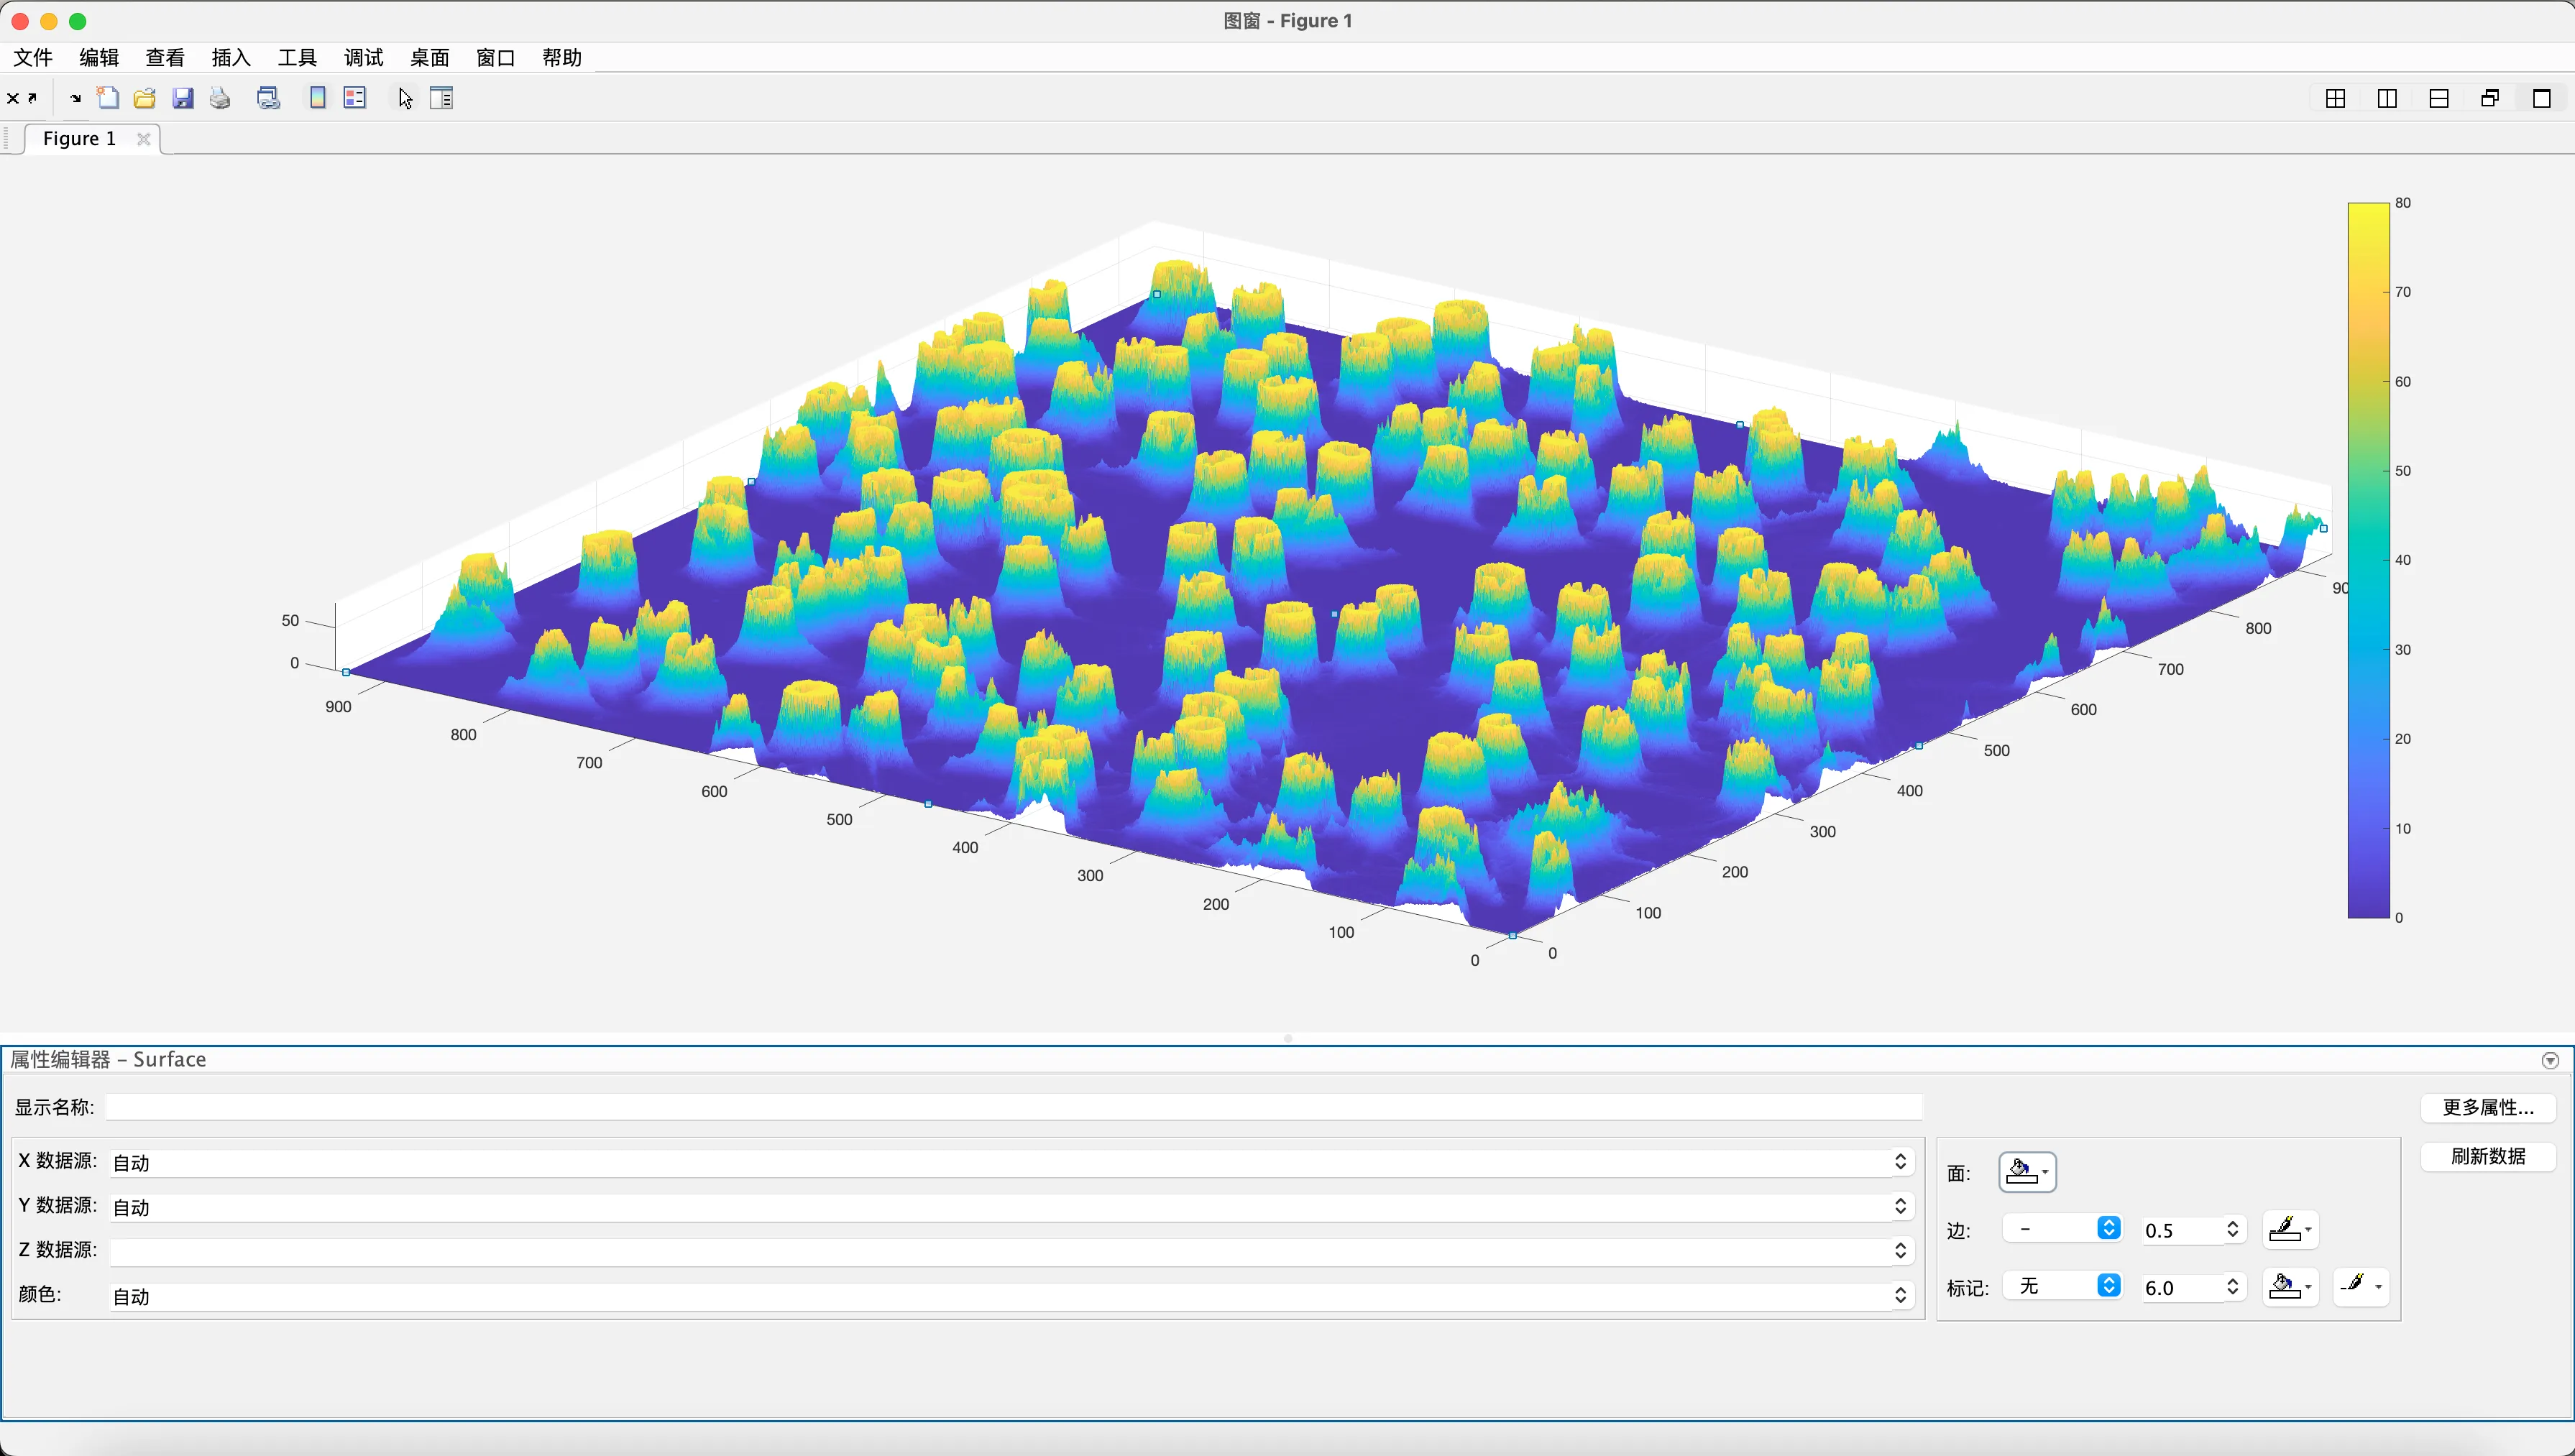2575x1456 pixels.
Task: Click the undock up-right arrow icon in toolbar
Action: coord(33,97)
